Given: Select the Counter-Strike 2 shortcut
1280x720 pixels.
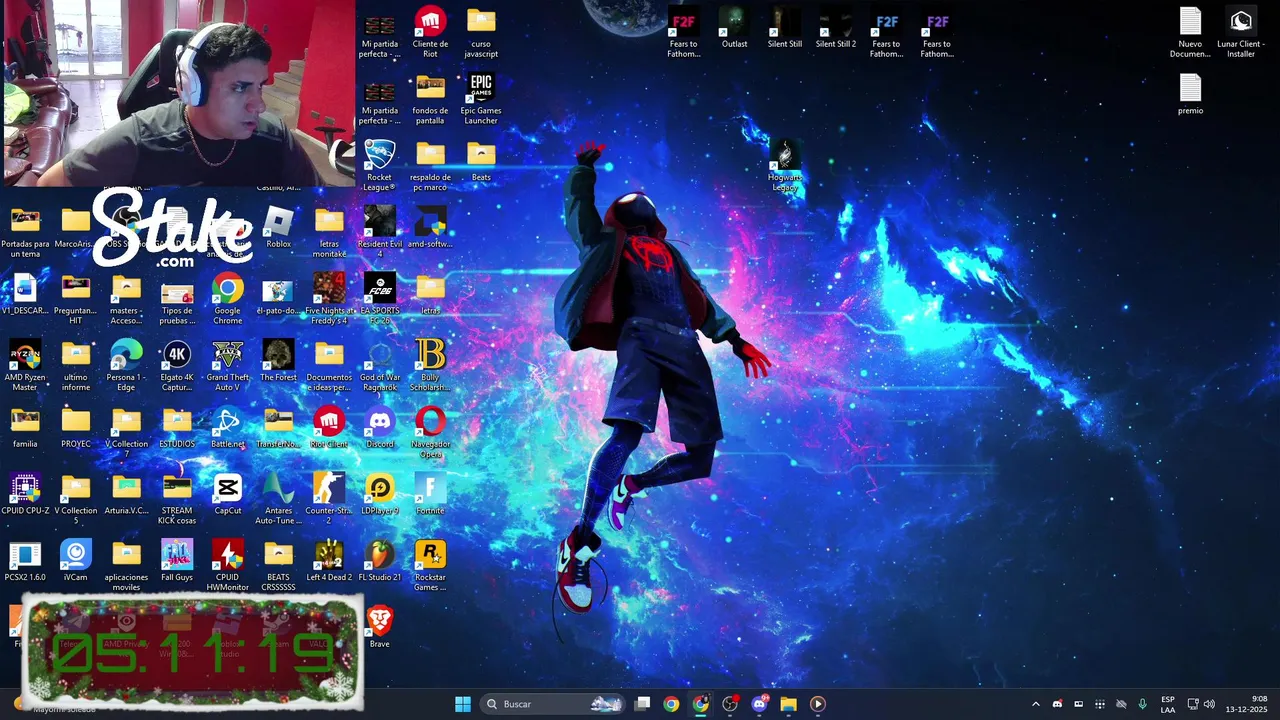Looking at the screenshot, I should (329, 499).
